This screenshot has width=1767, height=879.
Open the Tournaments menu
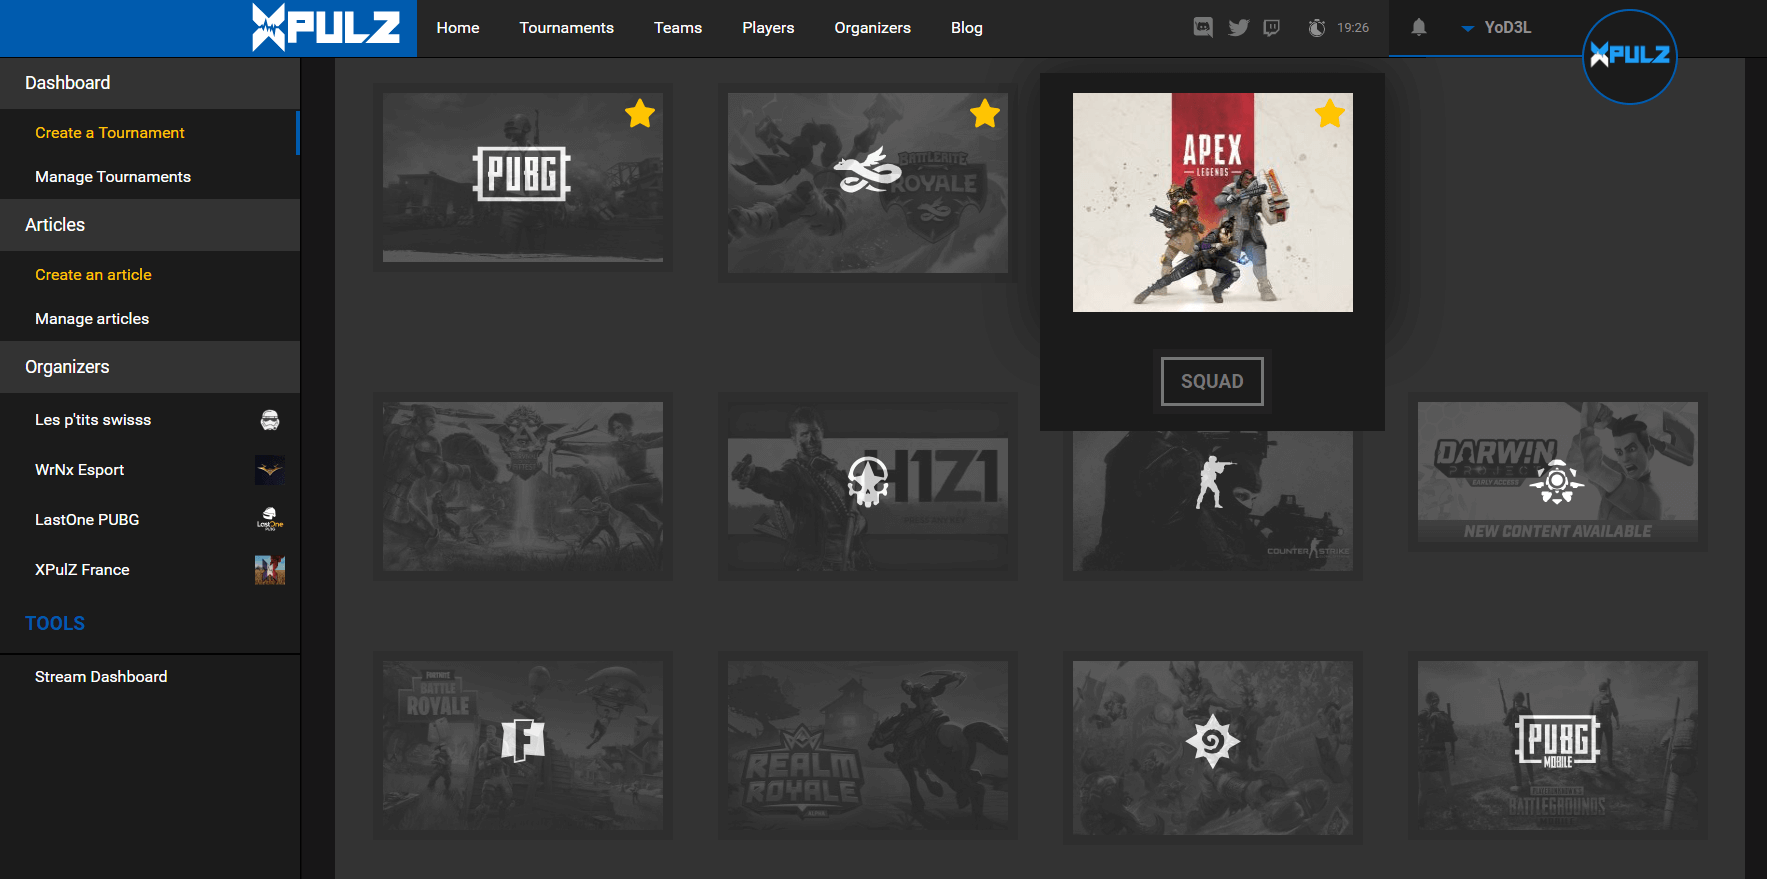(x=567, y=28)
